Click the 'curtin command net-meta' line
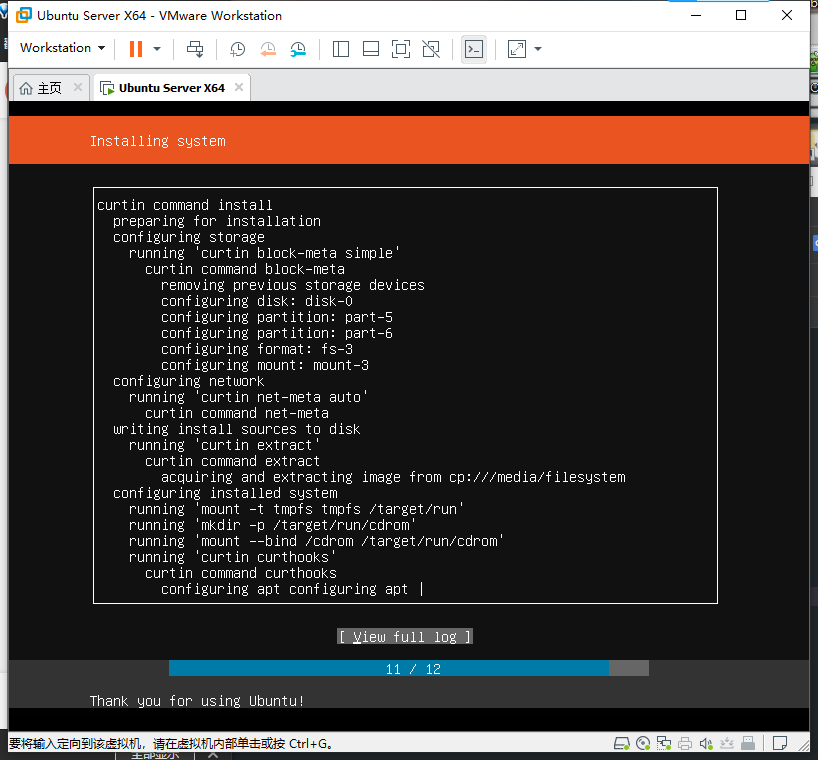 pyautogui.click(x=237, y=413)
